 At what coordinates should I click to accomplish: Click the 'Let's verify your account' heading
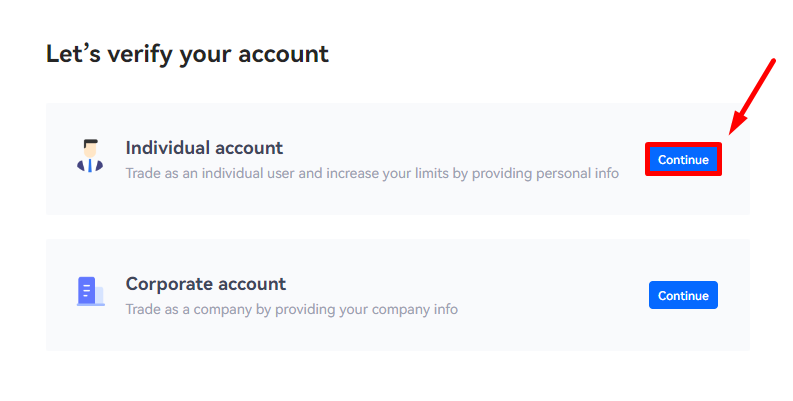coord(187,54)
